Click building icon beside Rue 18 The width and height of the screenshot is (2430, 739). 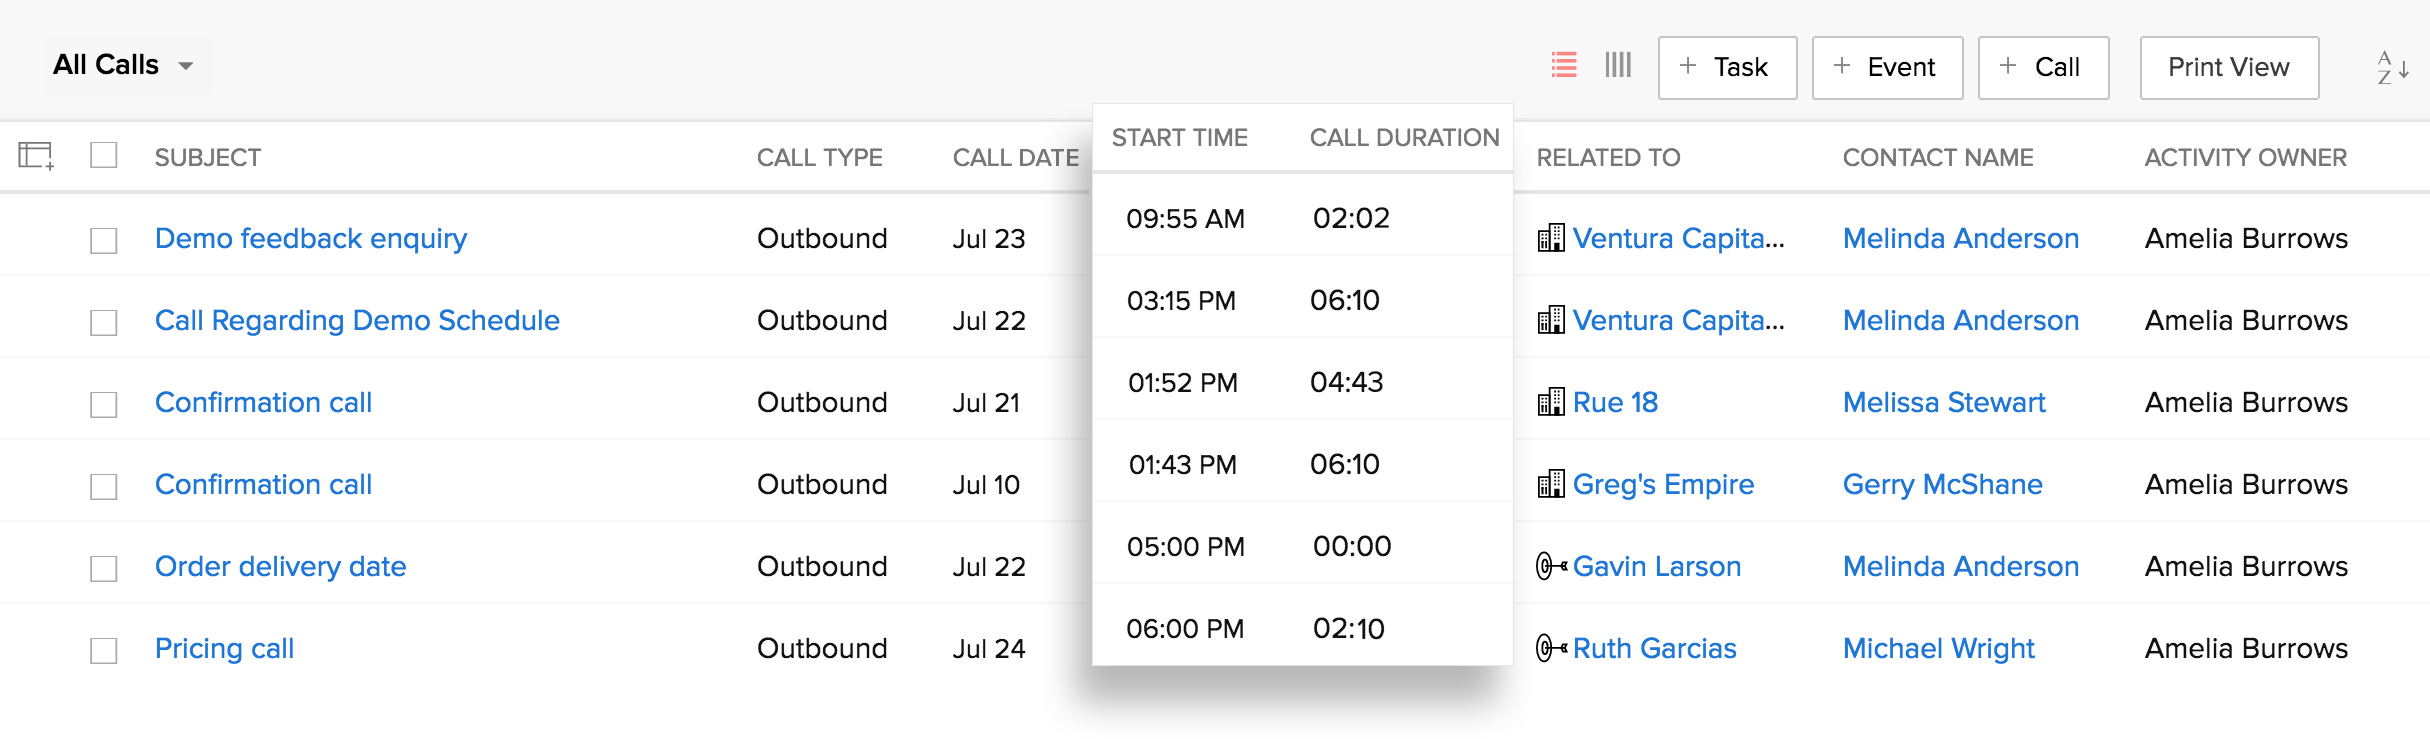click(1551, 402)
